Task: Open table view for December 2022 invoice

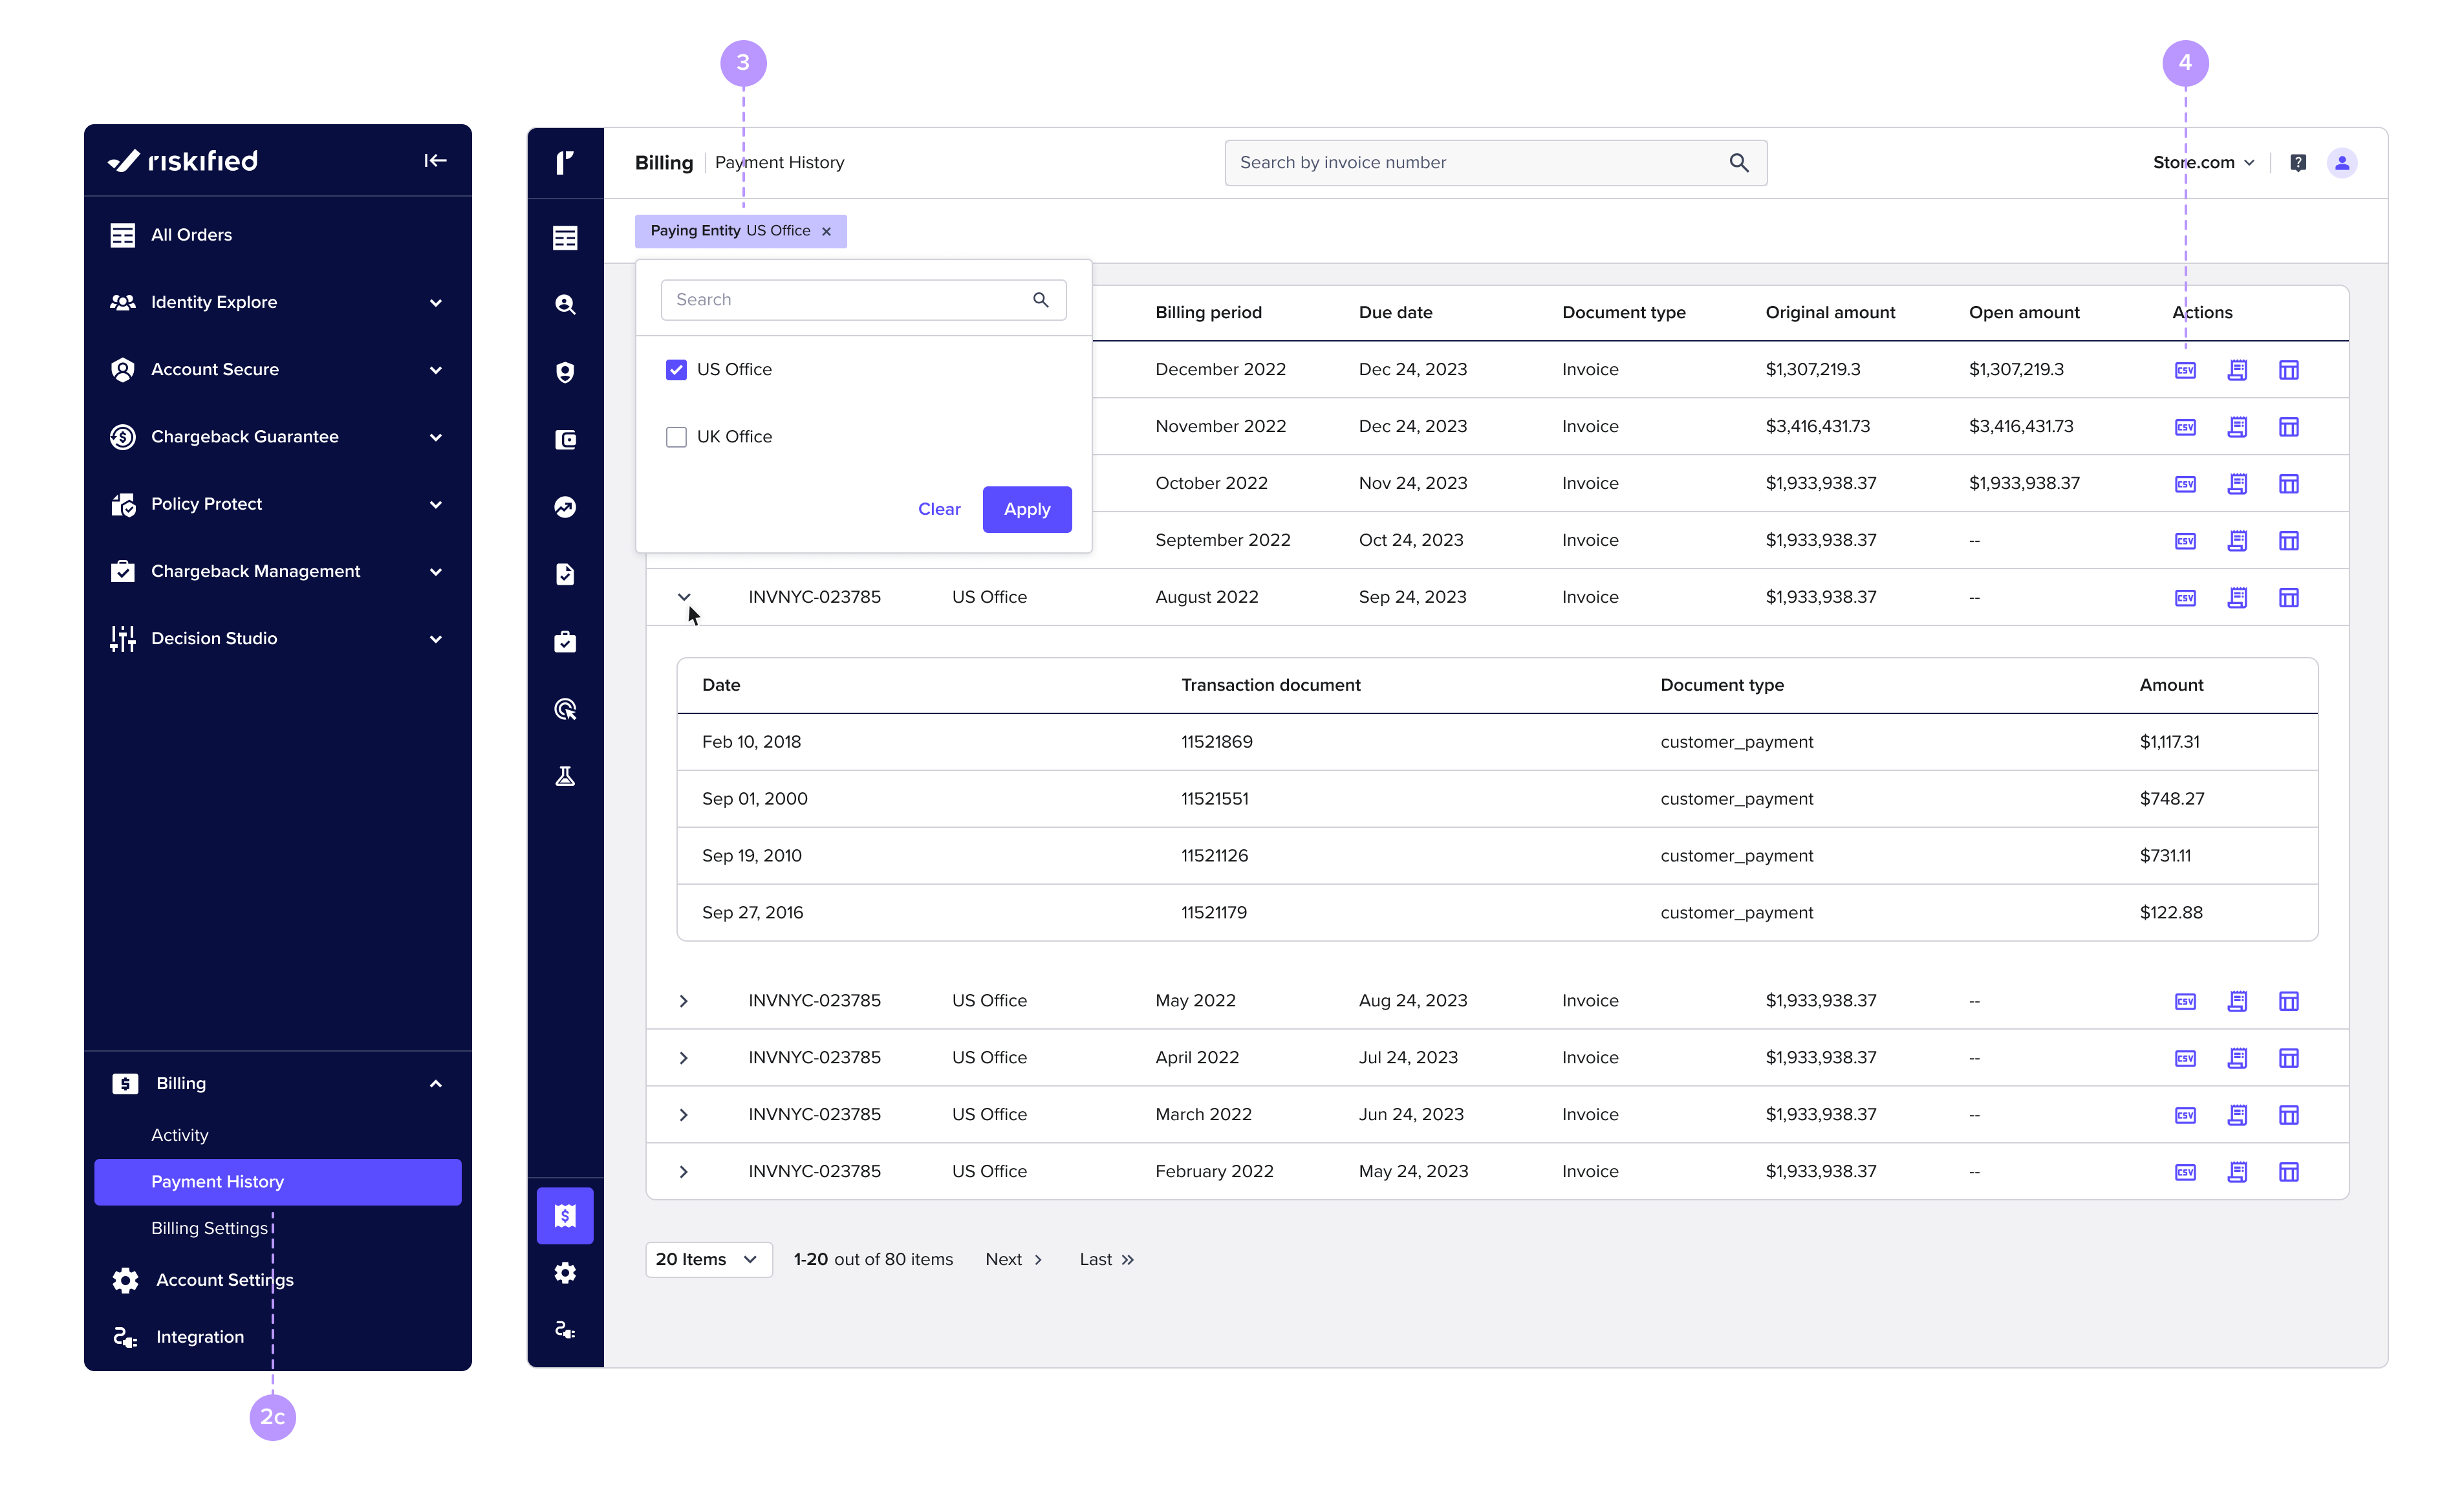Action: pos(2288,370)
